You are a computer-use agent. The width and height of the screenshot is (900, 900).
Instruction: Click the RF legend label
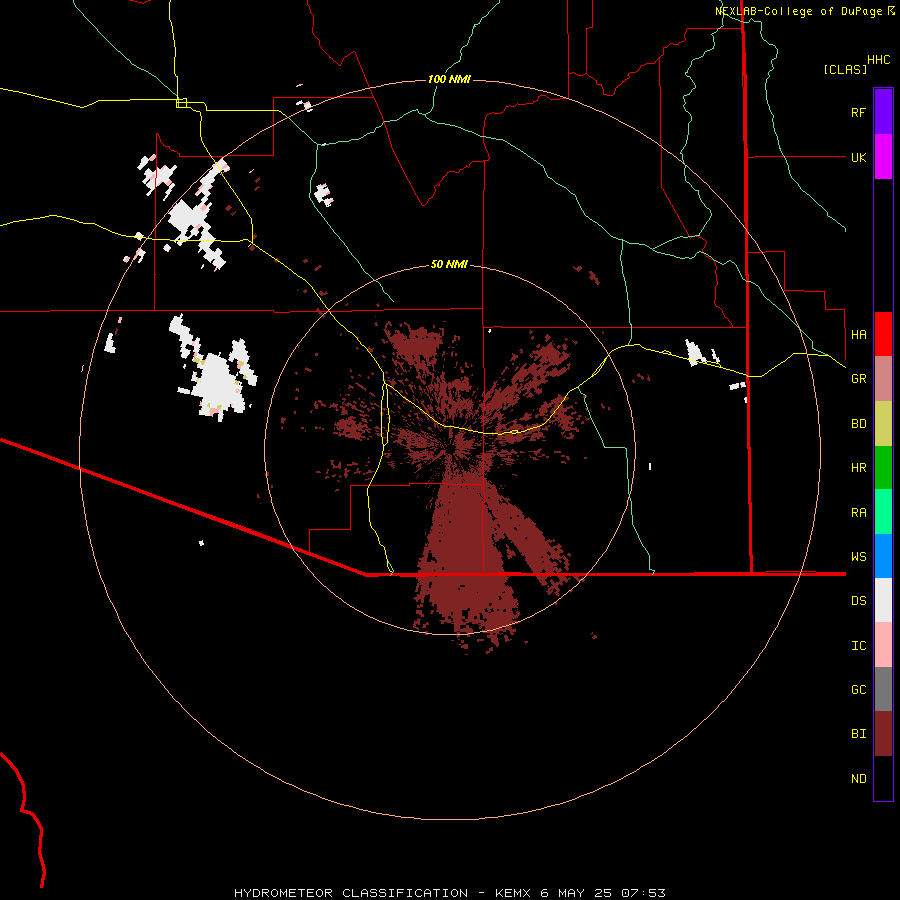tap(858, 112)
